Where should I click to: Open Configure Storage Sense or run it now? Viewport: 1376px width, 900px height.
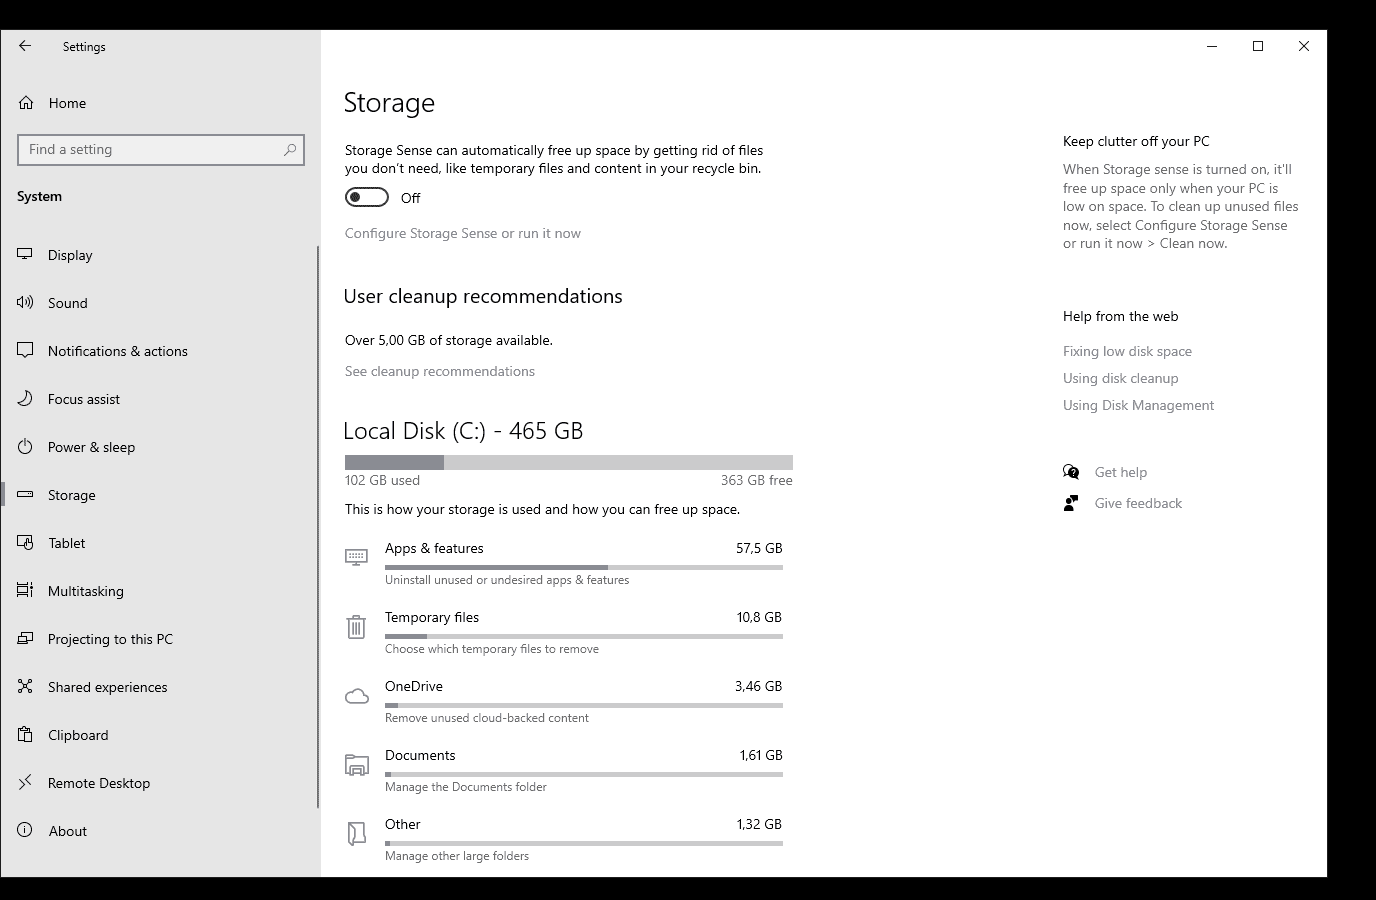pos(462,233)
